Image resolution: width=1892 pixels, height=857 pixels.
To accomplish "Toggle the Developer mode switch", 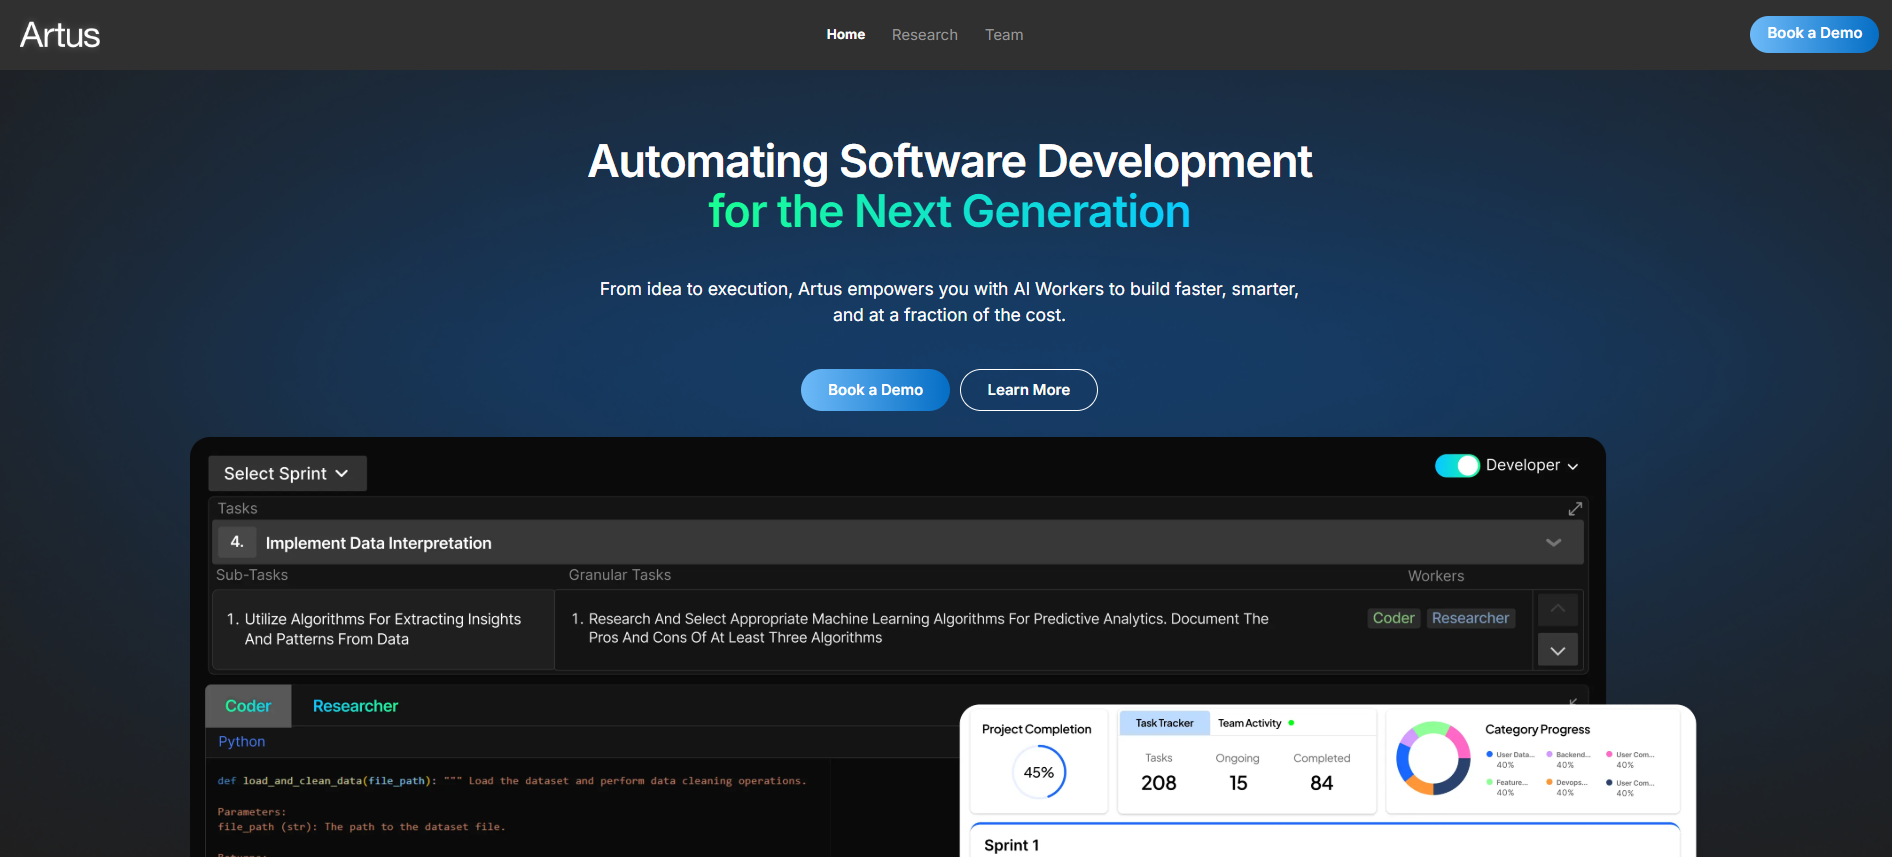I will 1457,466.
